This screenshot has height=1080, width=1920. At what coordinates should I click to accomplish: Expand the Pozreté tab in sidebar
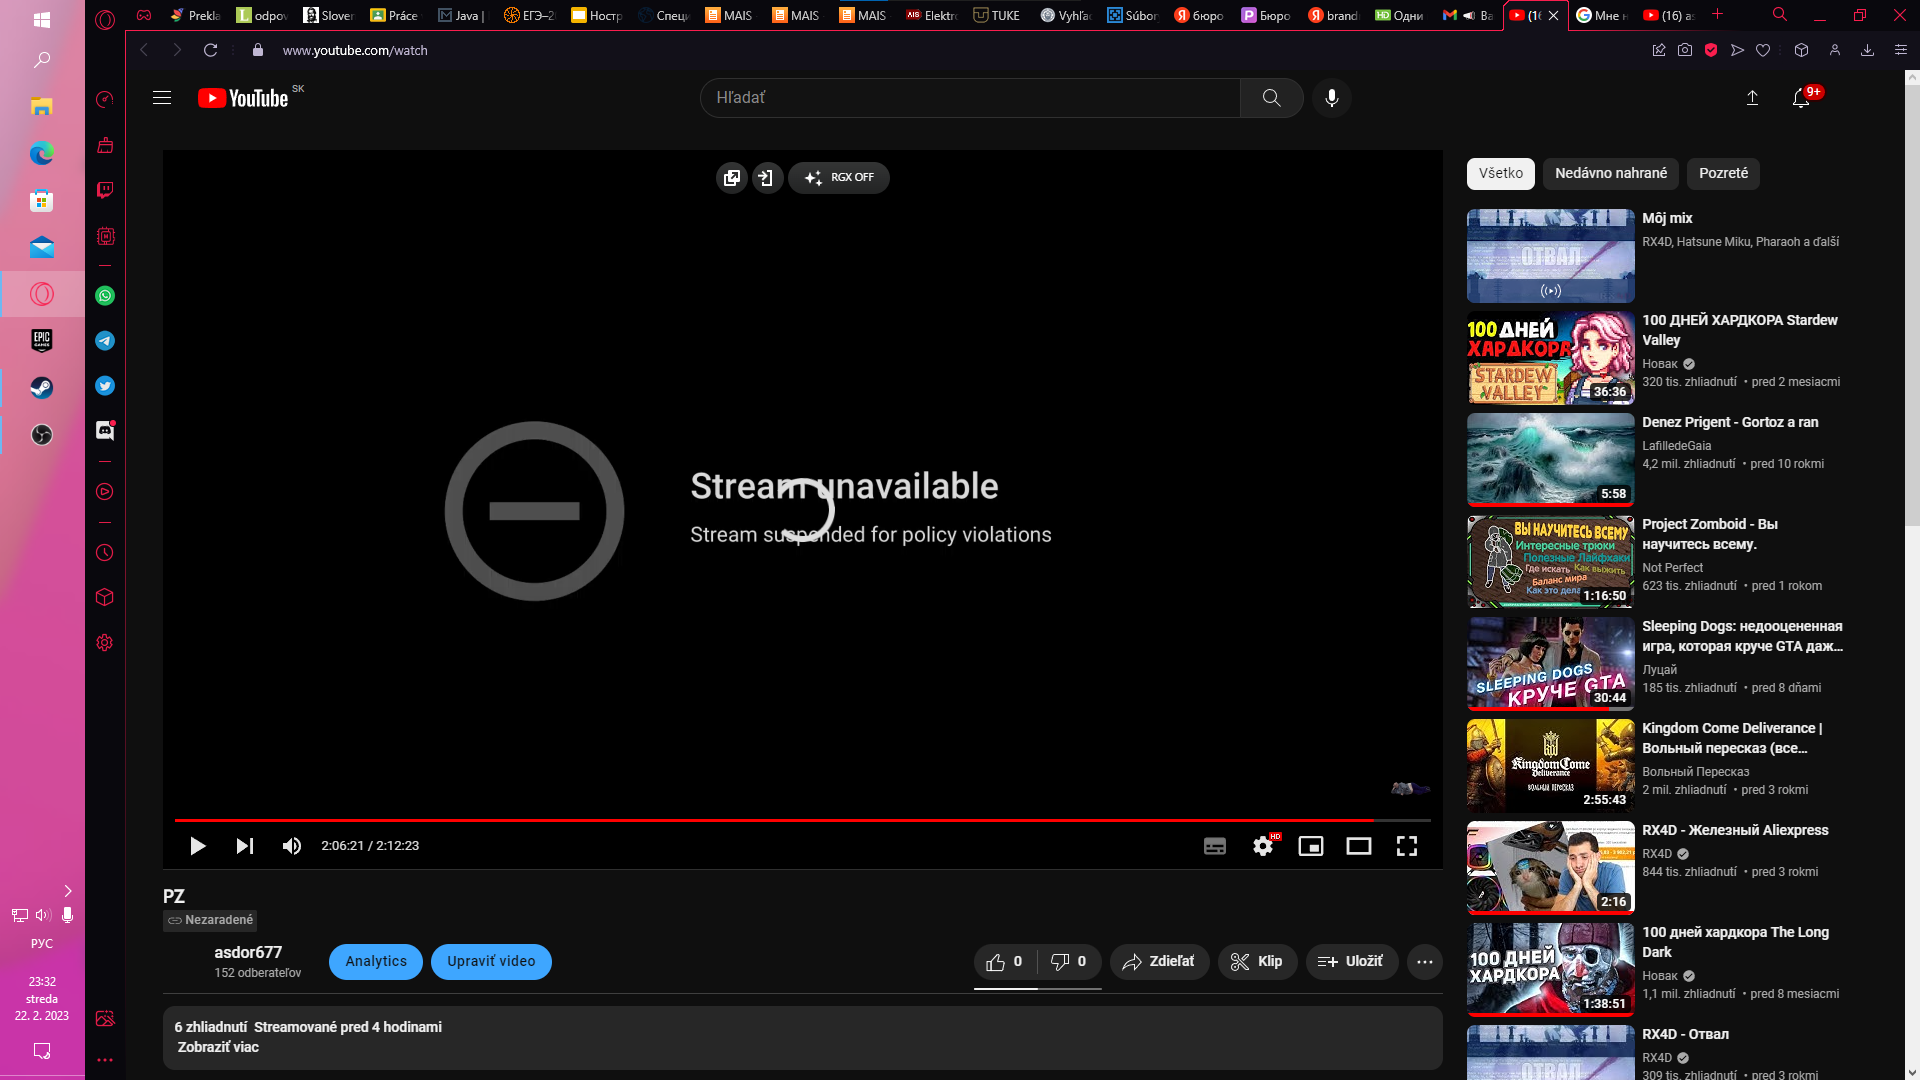coord(1724,173)
